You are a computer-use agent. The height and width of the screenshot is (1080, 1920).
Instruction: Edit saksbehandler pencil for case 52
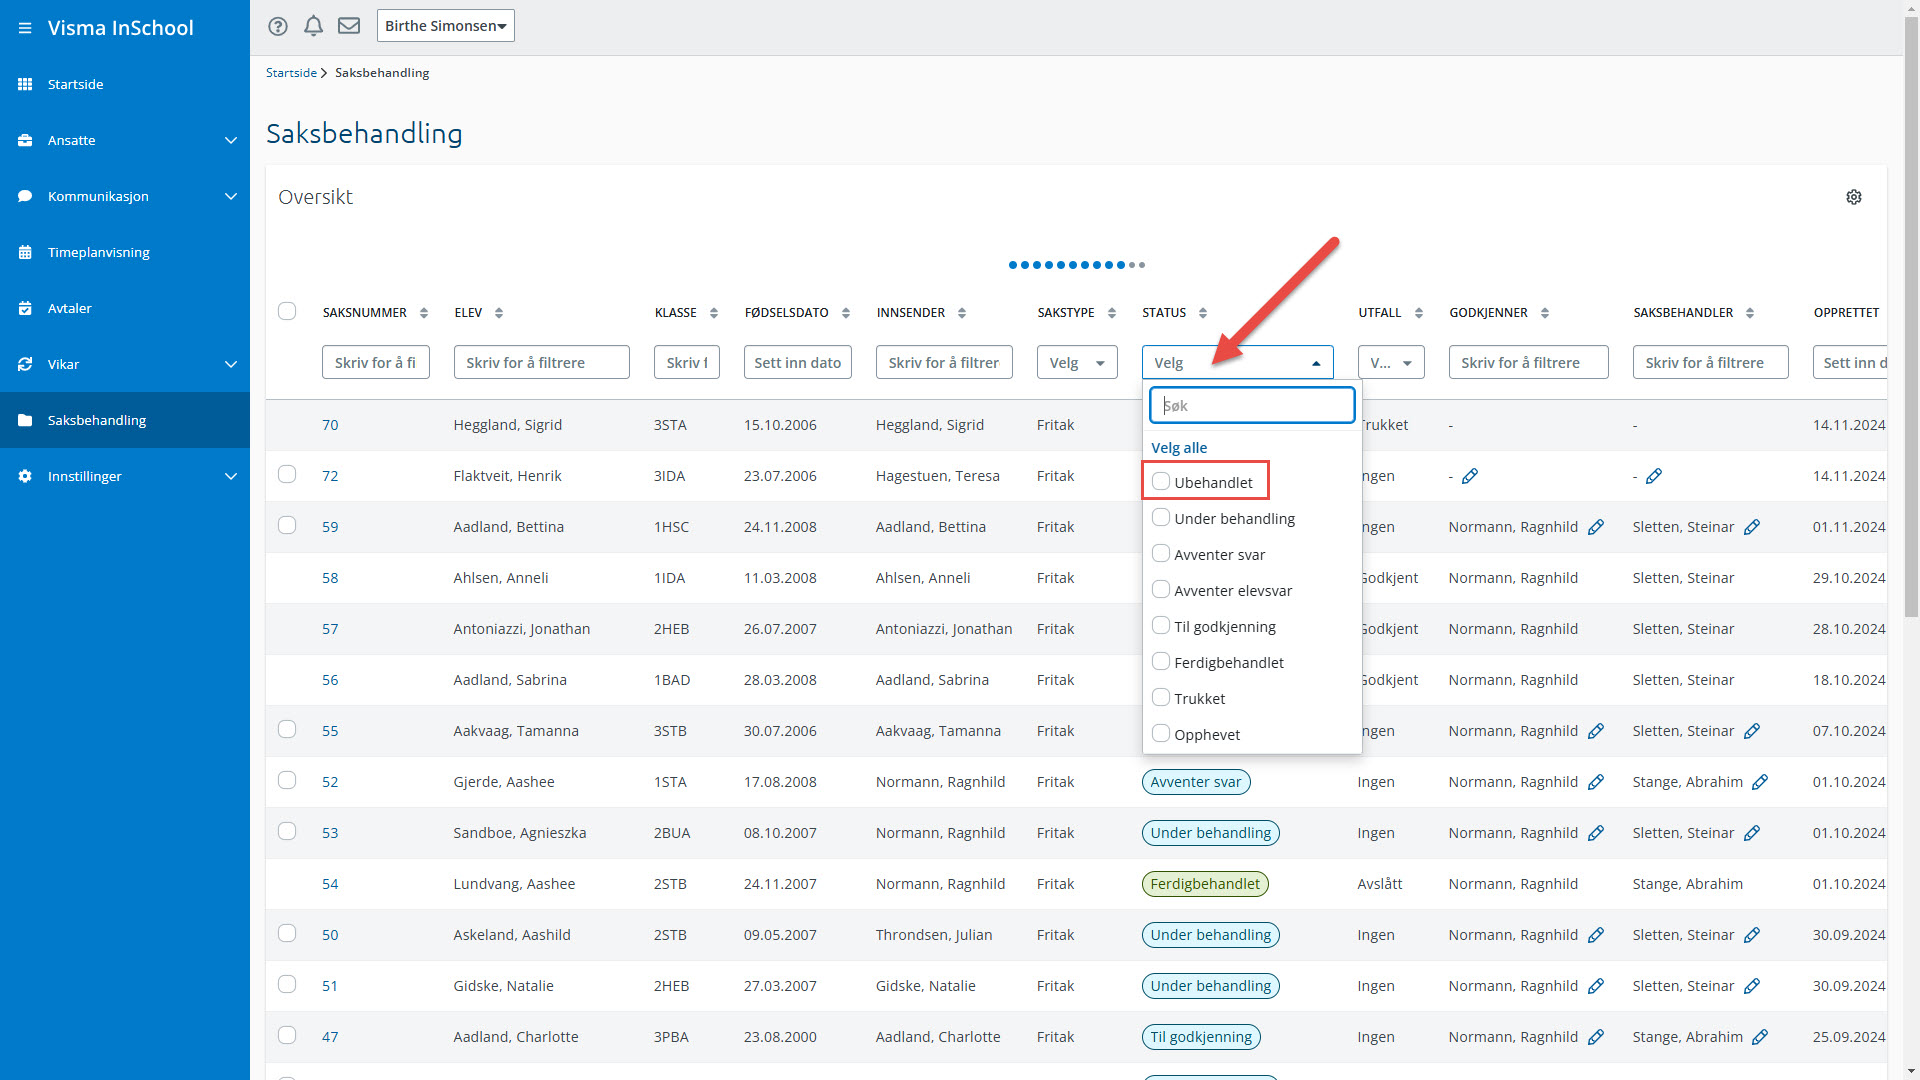tap(1760, 782)
